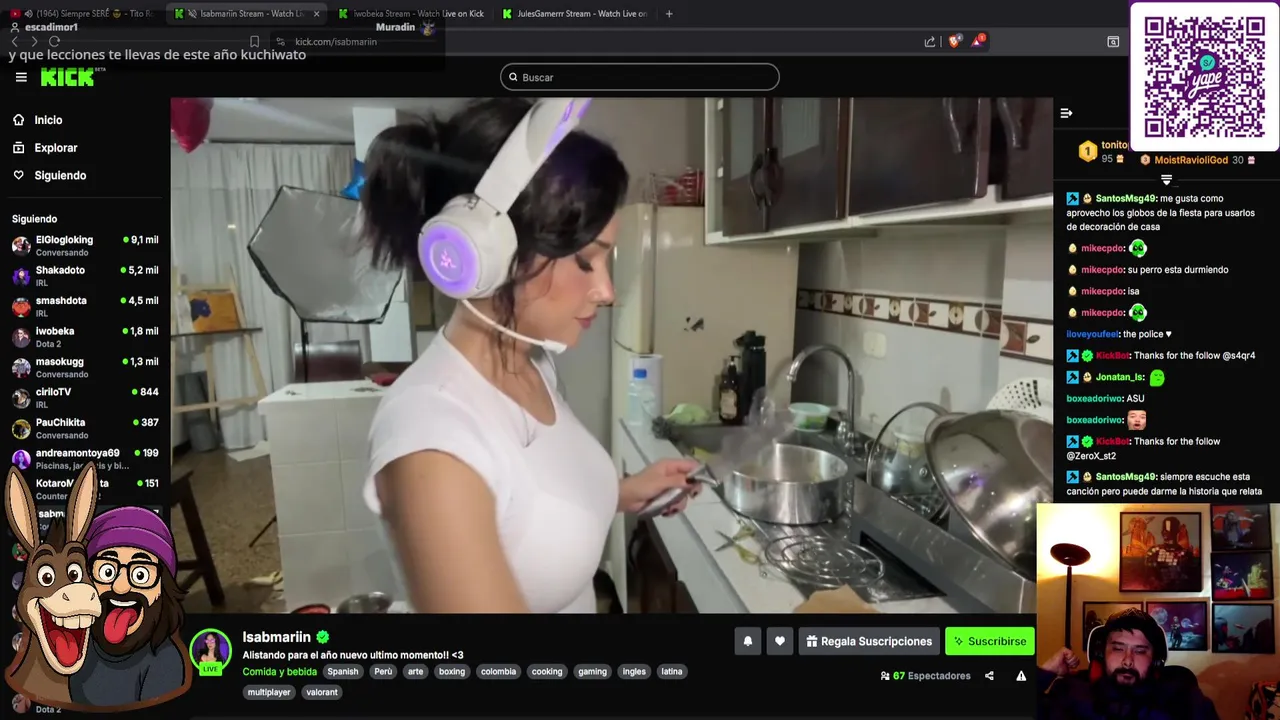Open PauChikita channel in following list
Screen dimensions: 1280x720
point(85,428)
